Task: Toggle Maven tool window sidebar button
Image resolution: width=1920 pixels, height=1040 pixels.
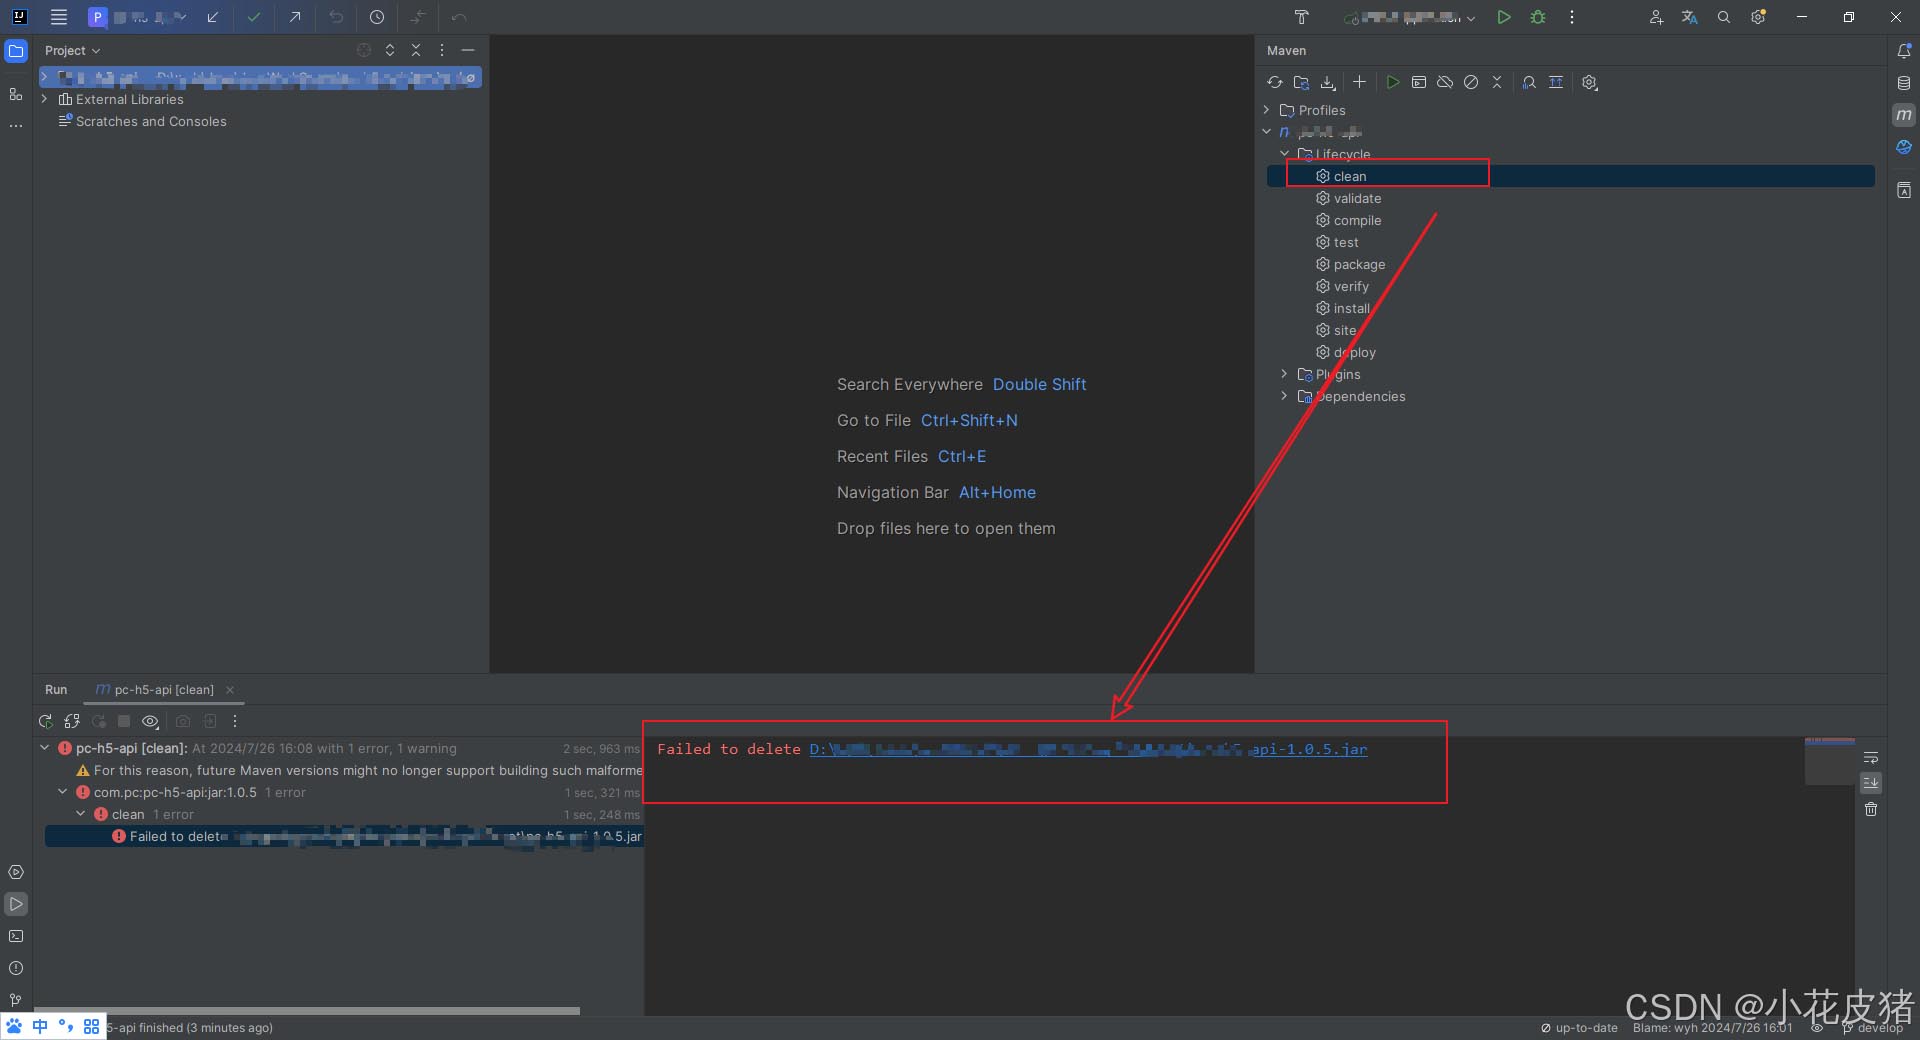Action: click(x=1904, y=115)
